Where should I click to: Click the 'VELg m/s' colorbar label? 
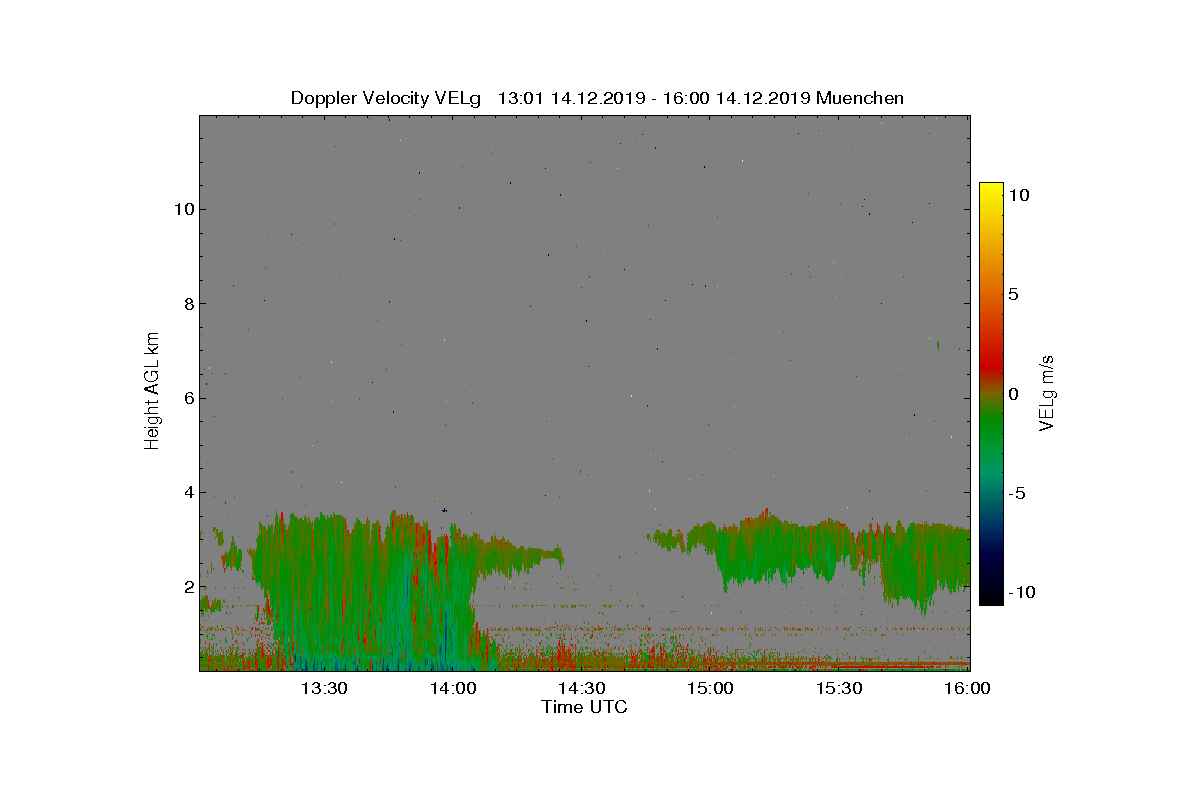[1048, 392]
